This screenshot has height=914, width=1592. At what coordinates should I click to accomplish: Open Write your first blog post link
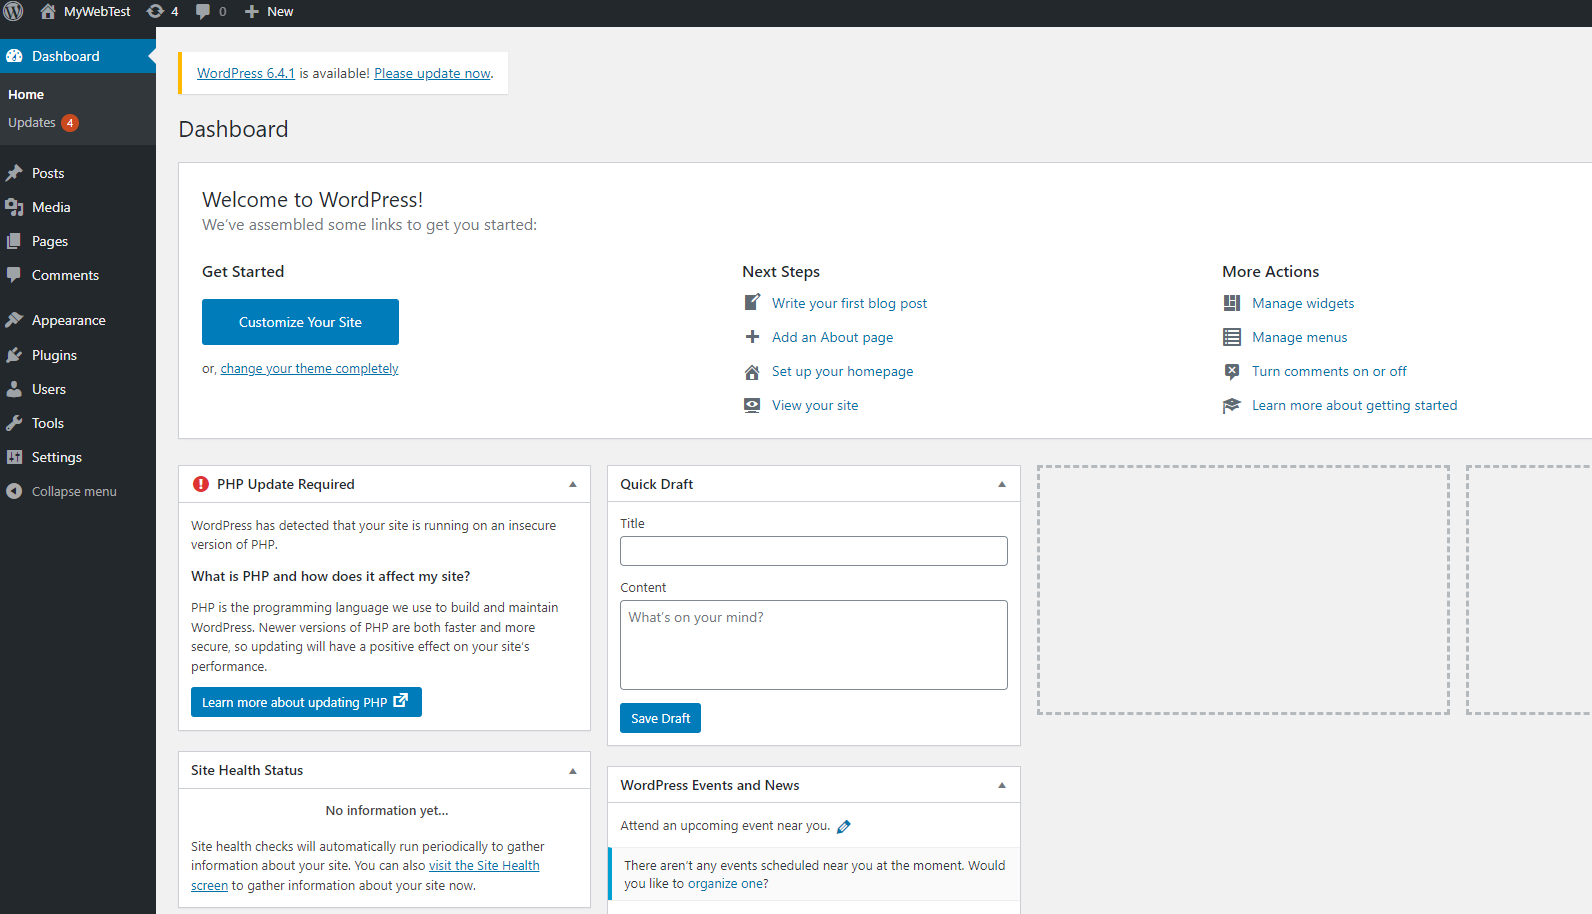click(849, 303)
